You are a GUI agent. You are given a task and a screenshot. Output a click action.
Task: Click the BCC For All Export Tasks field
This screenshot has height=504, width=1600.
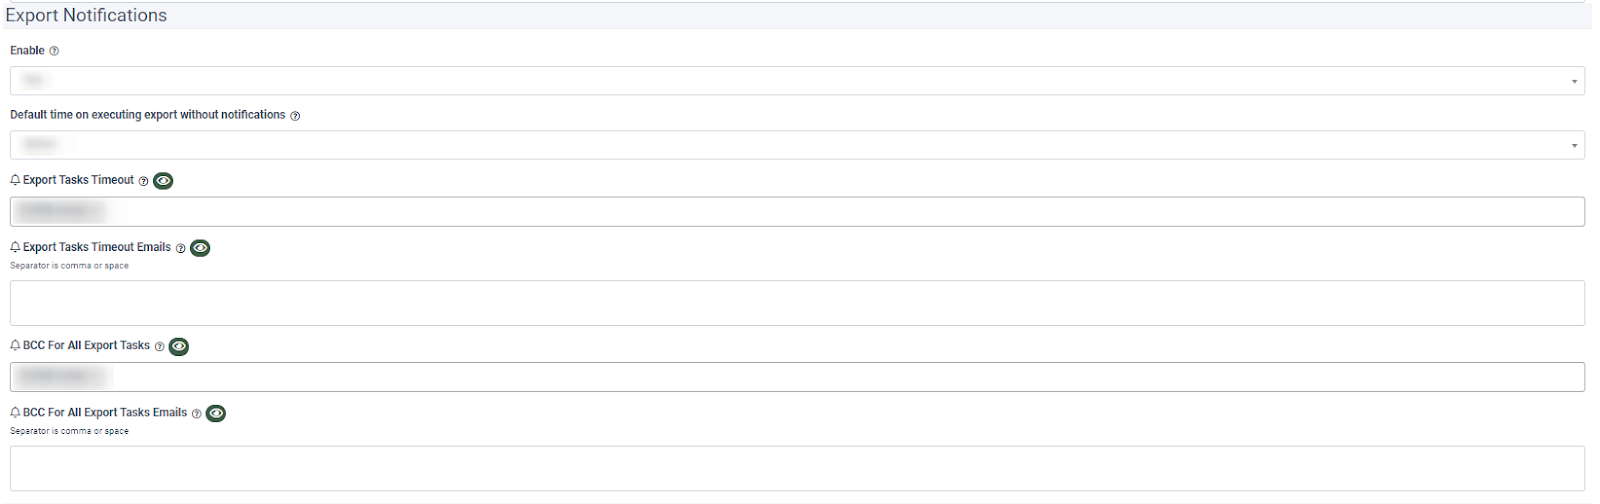tap(797, 377)
